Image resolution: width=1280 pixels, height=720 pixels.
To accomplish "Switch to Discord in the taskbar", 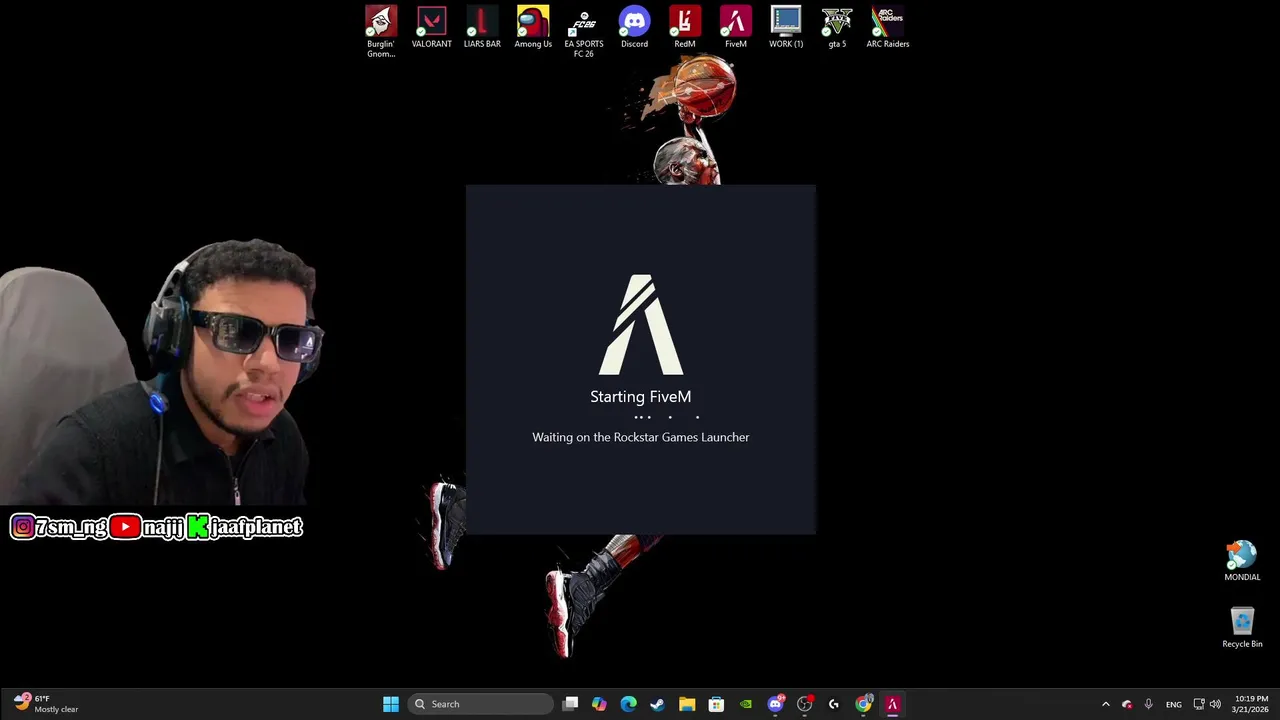I will (775, 704).
